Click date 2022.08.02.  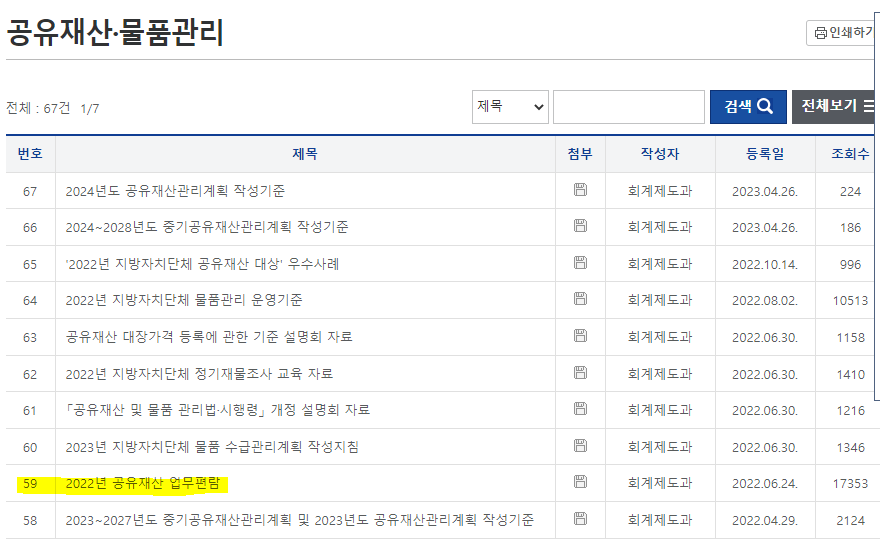pyautogui.click(x=765, y=301)
